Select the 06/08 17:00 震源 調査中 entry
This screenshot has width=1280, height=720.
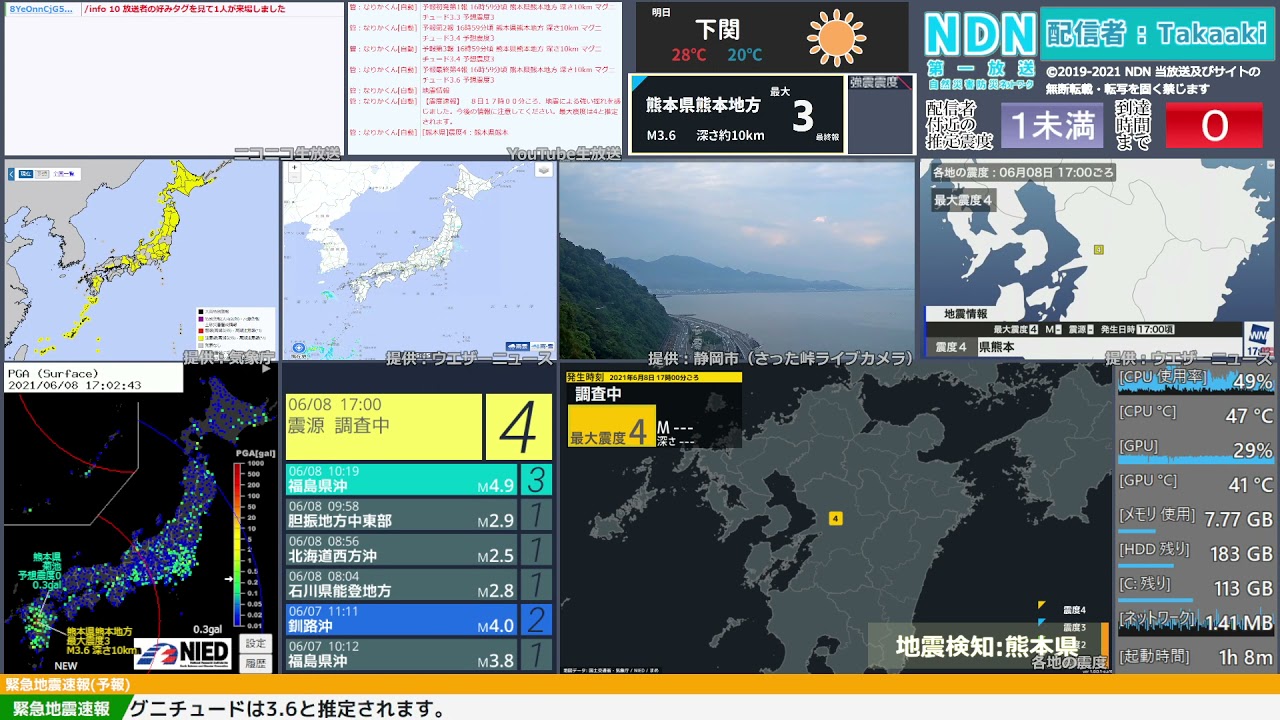coord(384,427)
